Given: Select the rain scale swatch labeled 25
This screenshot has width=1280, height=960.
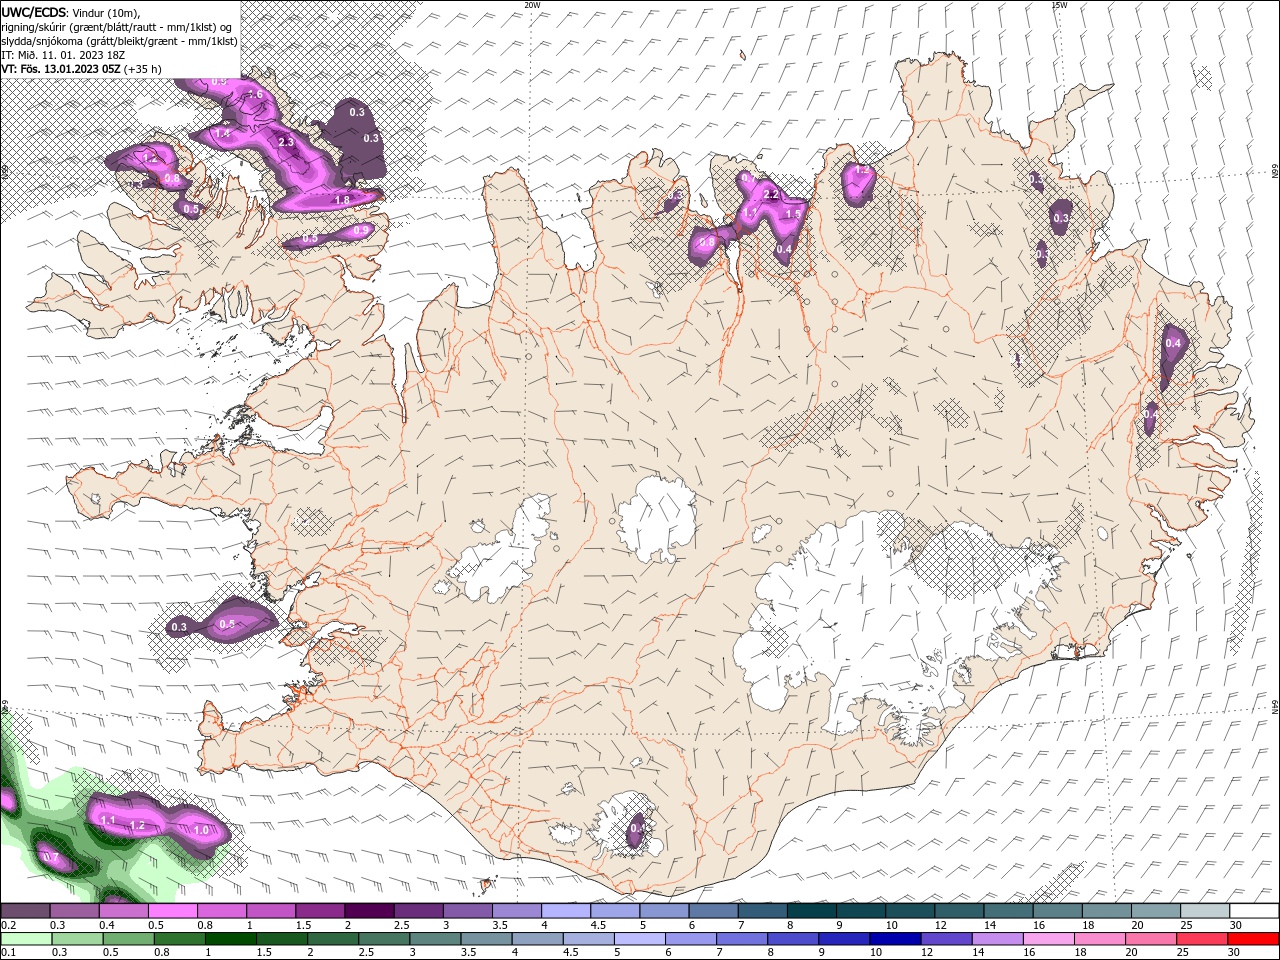Looking at the screenshot, I should 1201,939.
